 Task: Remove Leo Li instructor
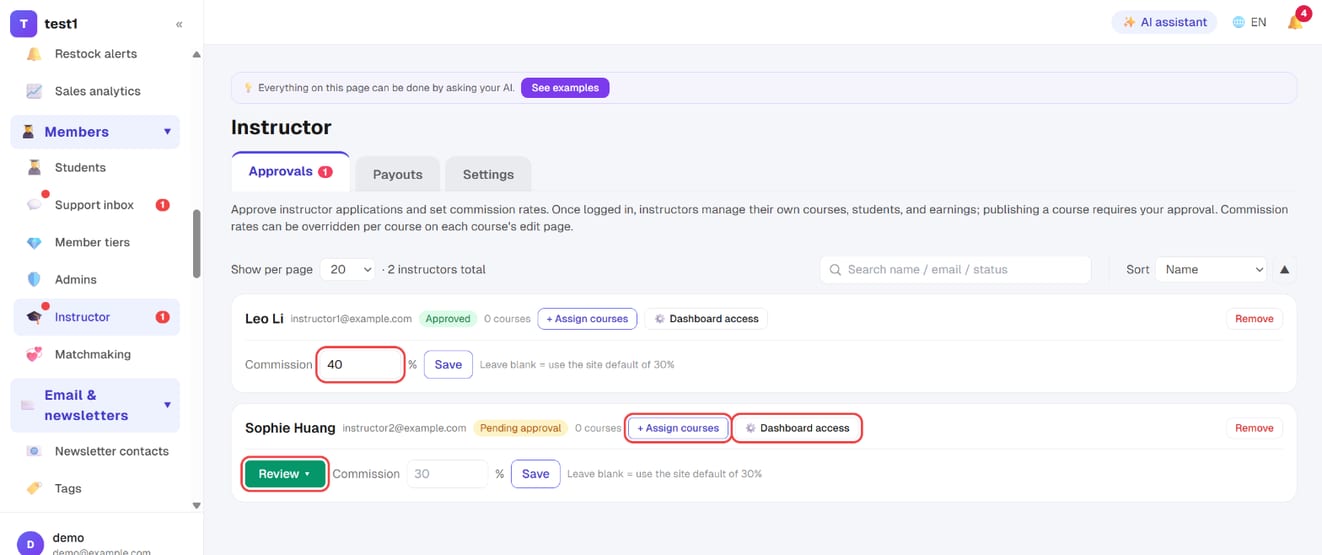coord(1254,319)
